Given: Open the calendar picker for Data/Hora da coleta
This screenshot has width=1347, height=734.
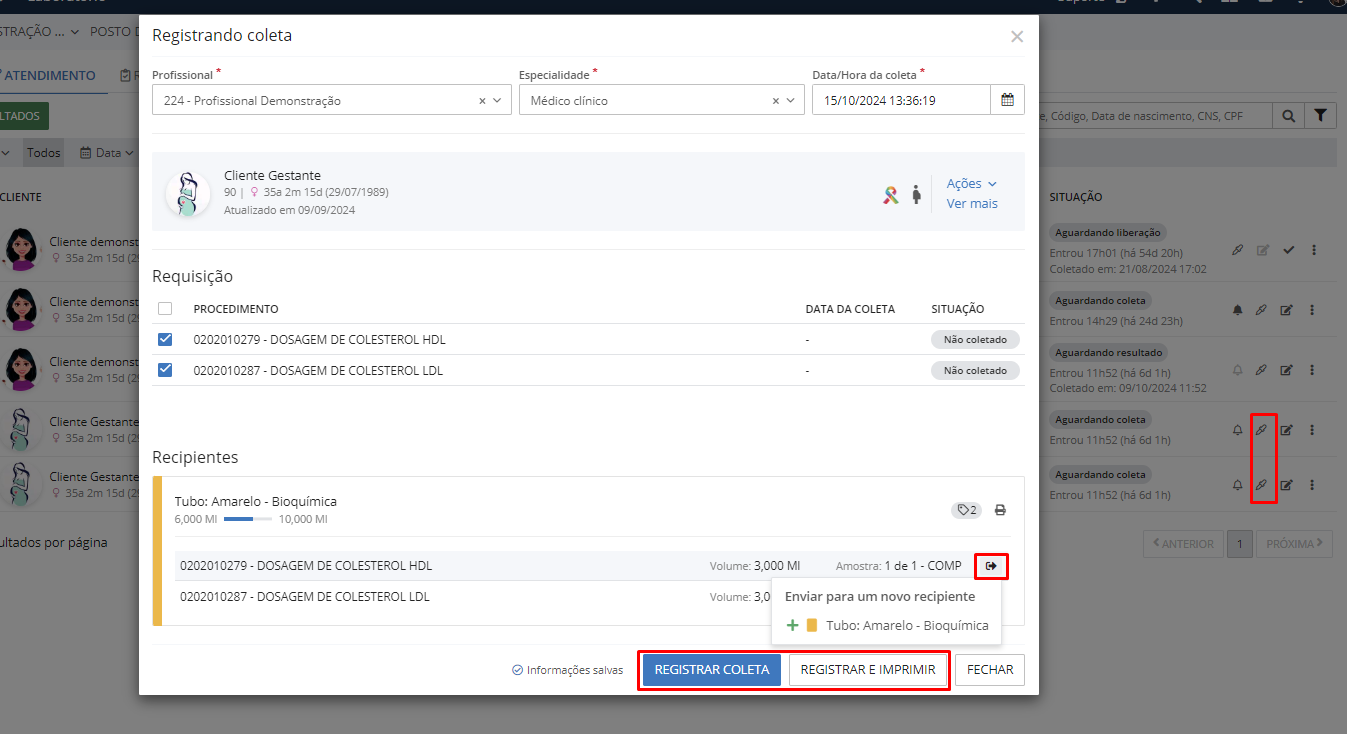Looking at the screenshot, I should [1007, 100].
